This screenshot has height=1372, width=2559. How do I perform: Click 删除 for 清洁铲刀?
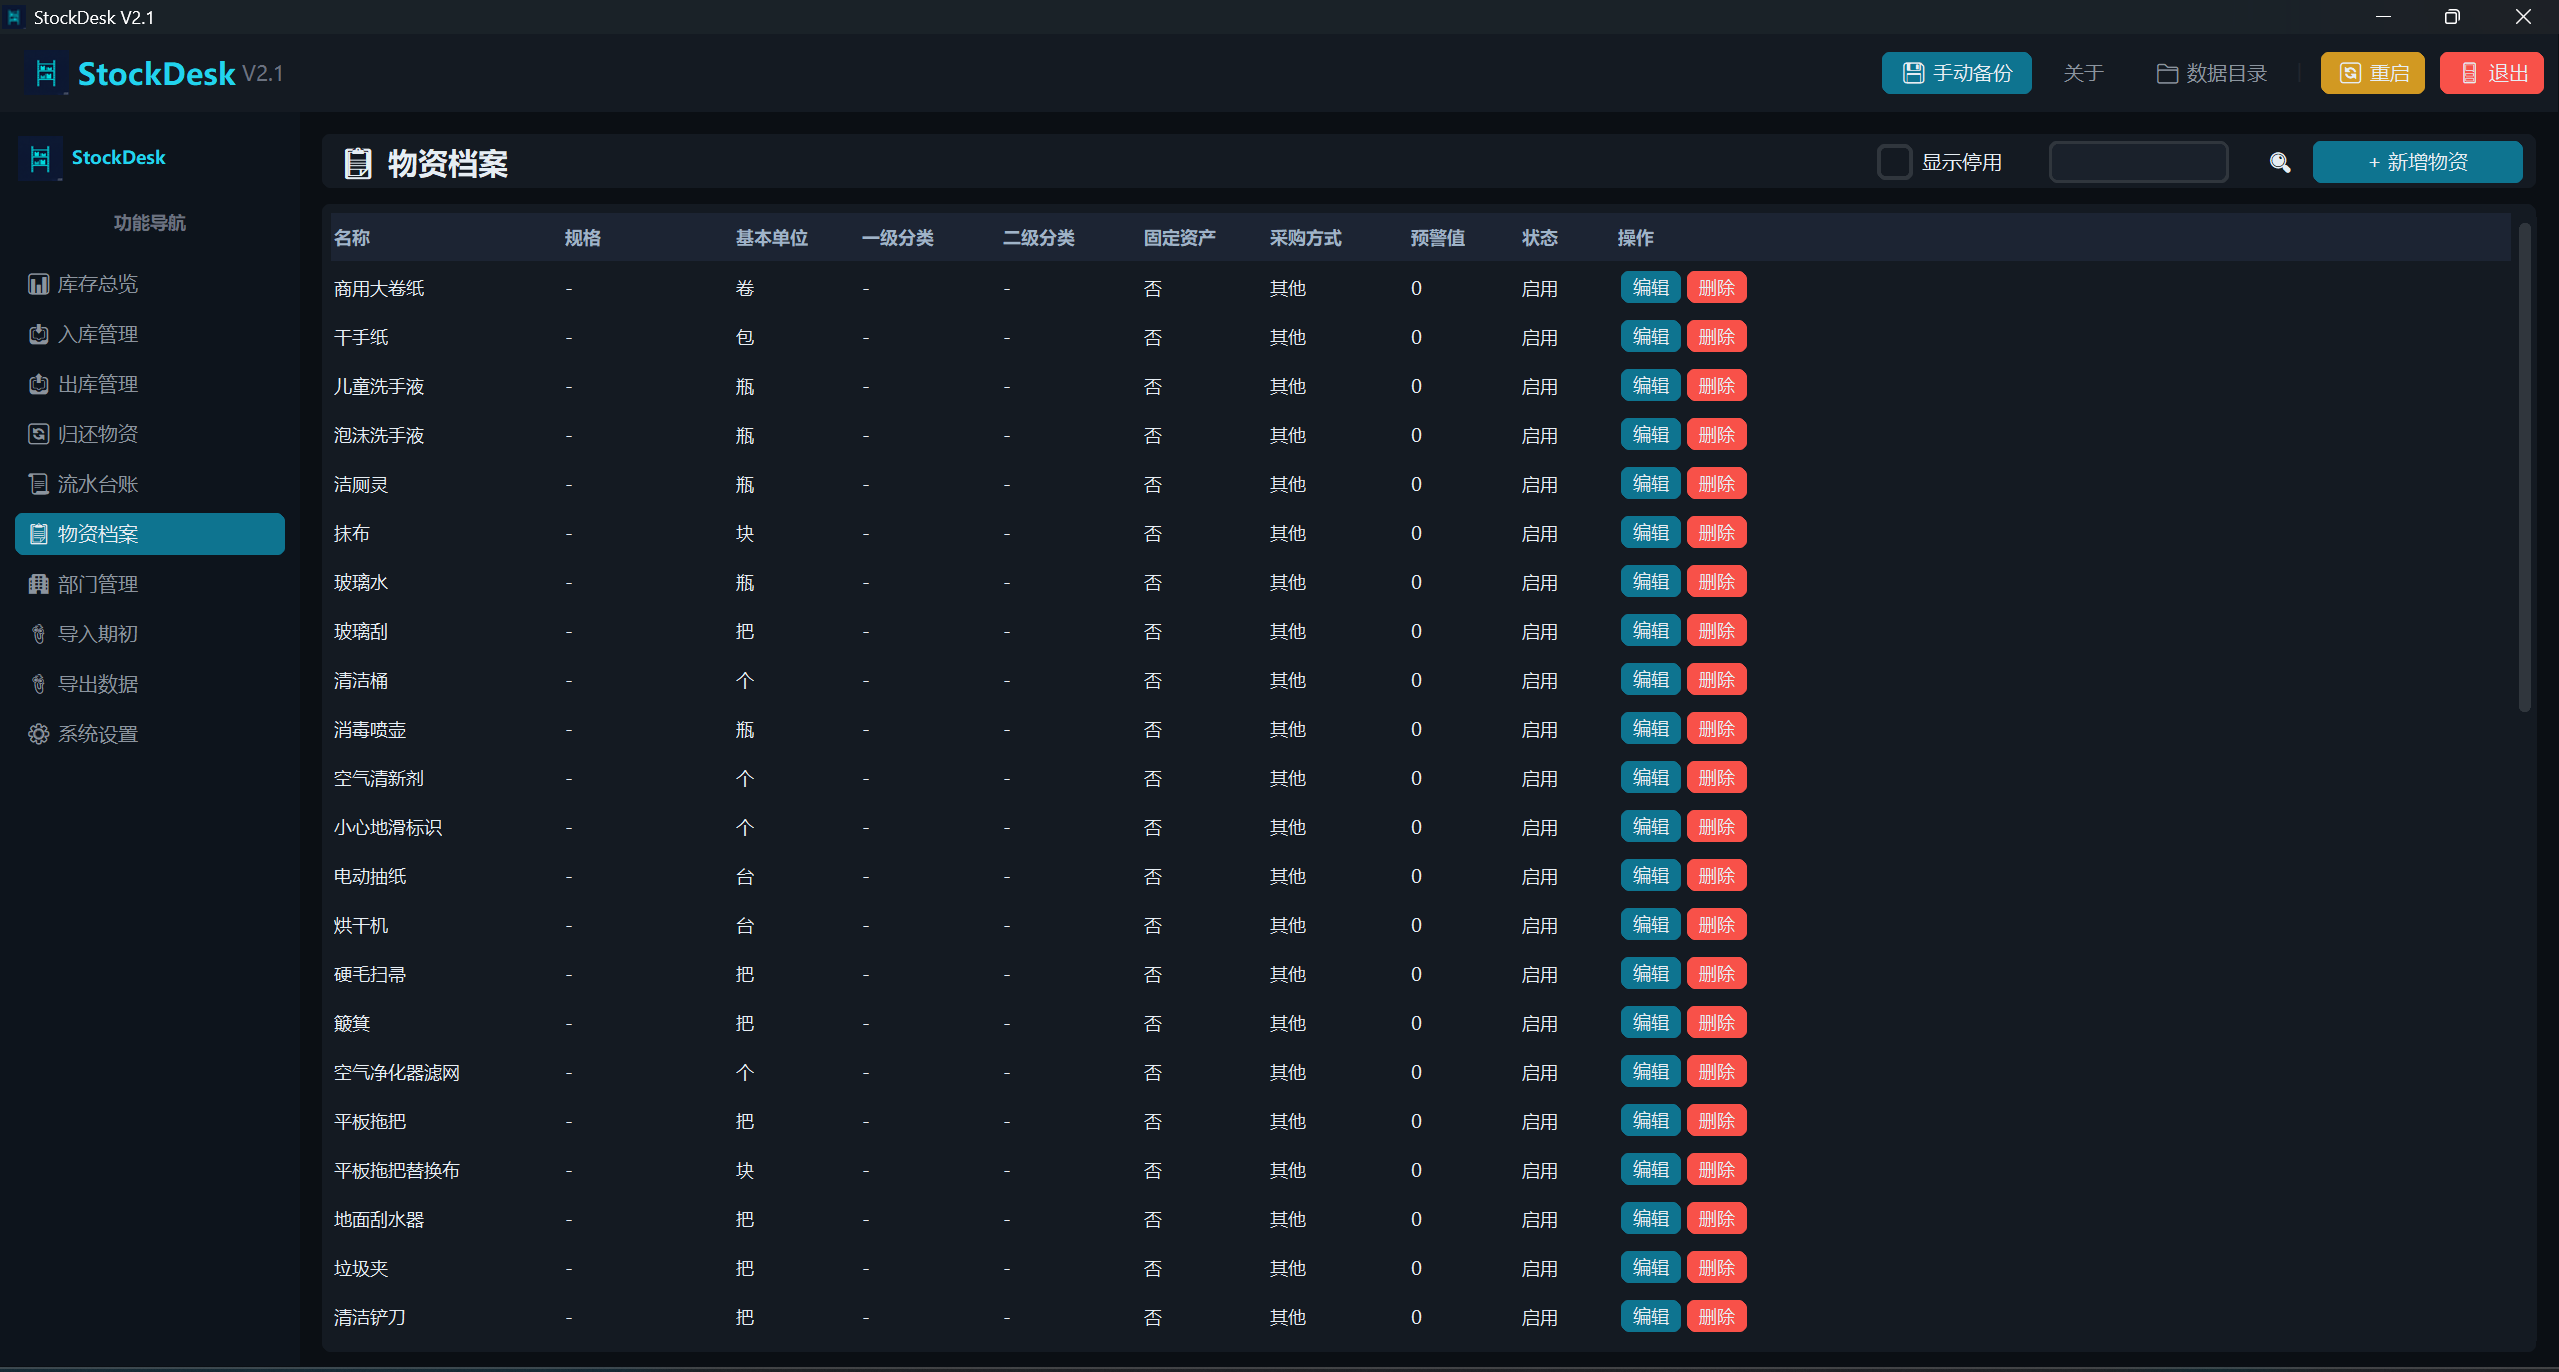click(1716, 1317)
